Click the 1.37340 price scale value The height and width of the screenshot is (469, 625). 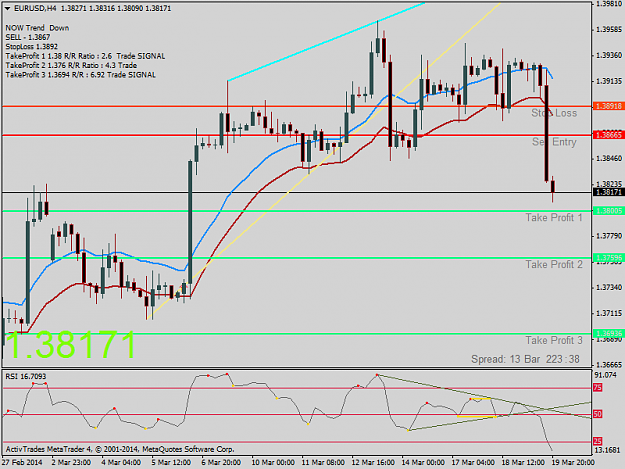(609, 288)
